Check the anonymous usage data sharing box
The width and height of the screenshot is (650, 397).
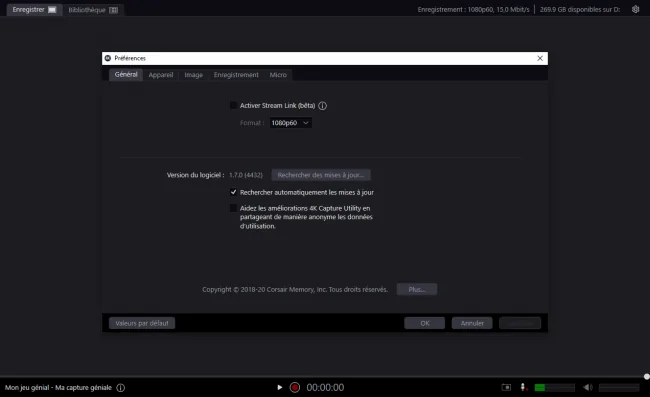point(233,208)
